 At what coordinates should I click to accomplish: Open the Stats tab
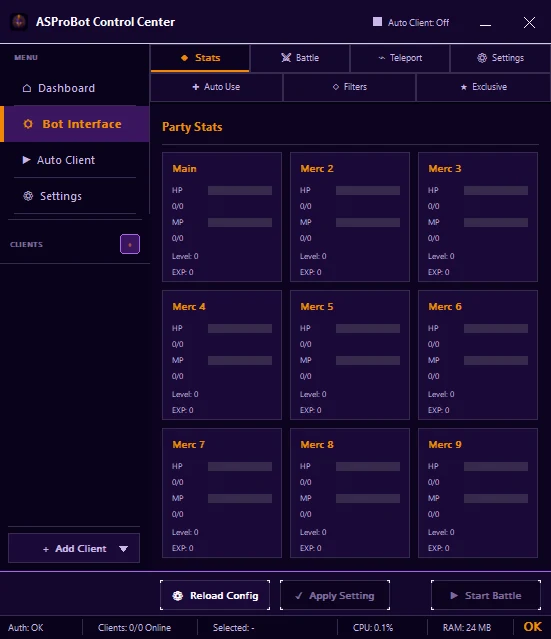tap(200, 58)
